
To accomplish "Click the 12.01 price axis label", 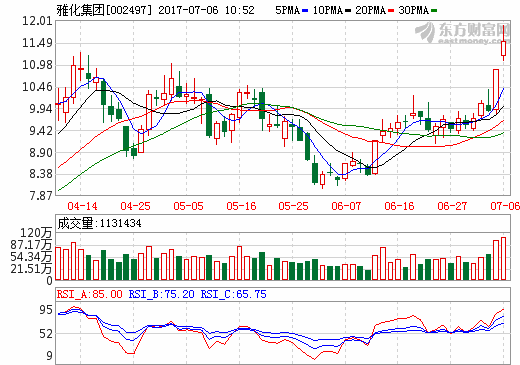I will click(x=38, y=21).
